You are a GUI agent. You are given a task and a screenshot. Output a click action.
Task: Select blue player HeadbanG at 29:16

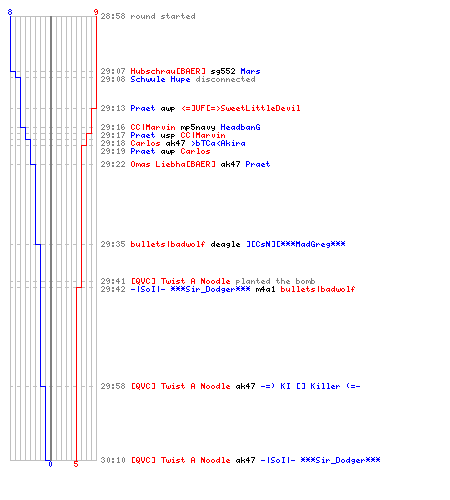[x=240, y=127]
